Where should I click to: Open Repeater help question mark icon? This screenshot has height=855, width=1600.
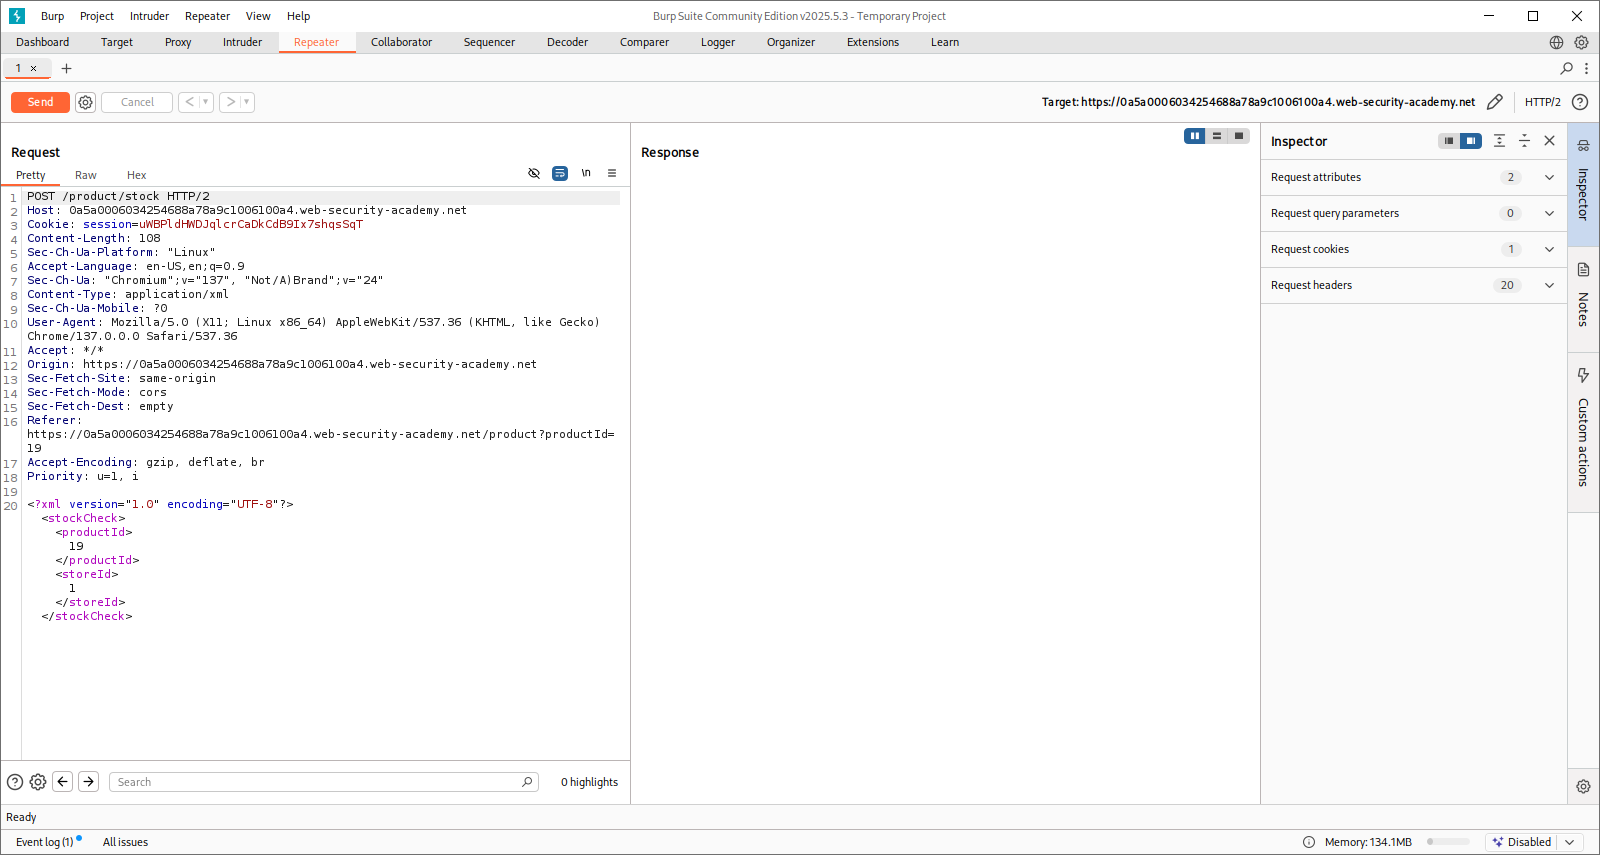1580,102
